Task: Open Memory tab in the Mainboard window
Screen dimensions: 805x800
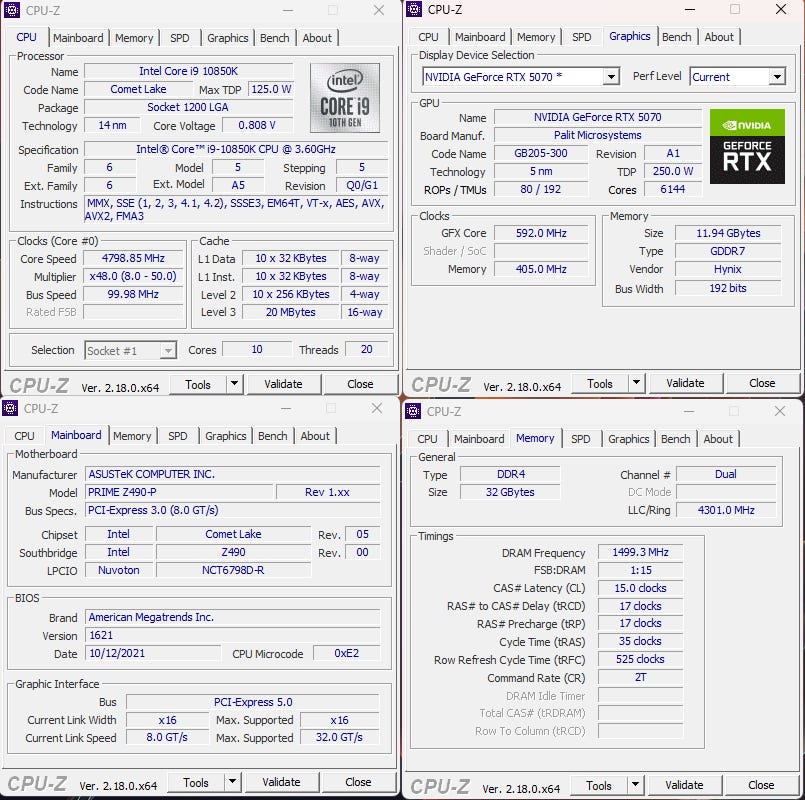Action: tap(132, 436)
